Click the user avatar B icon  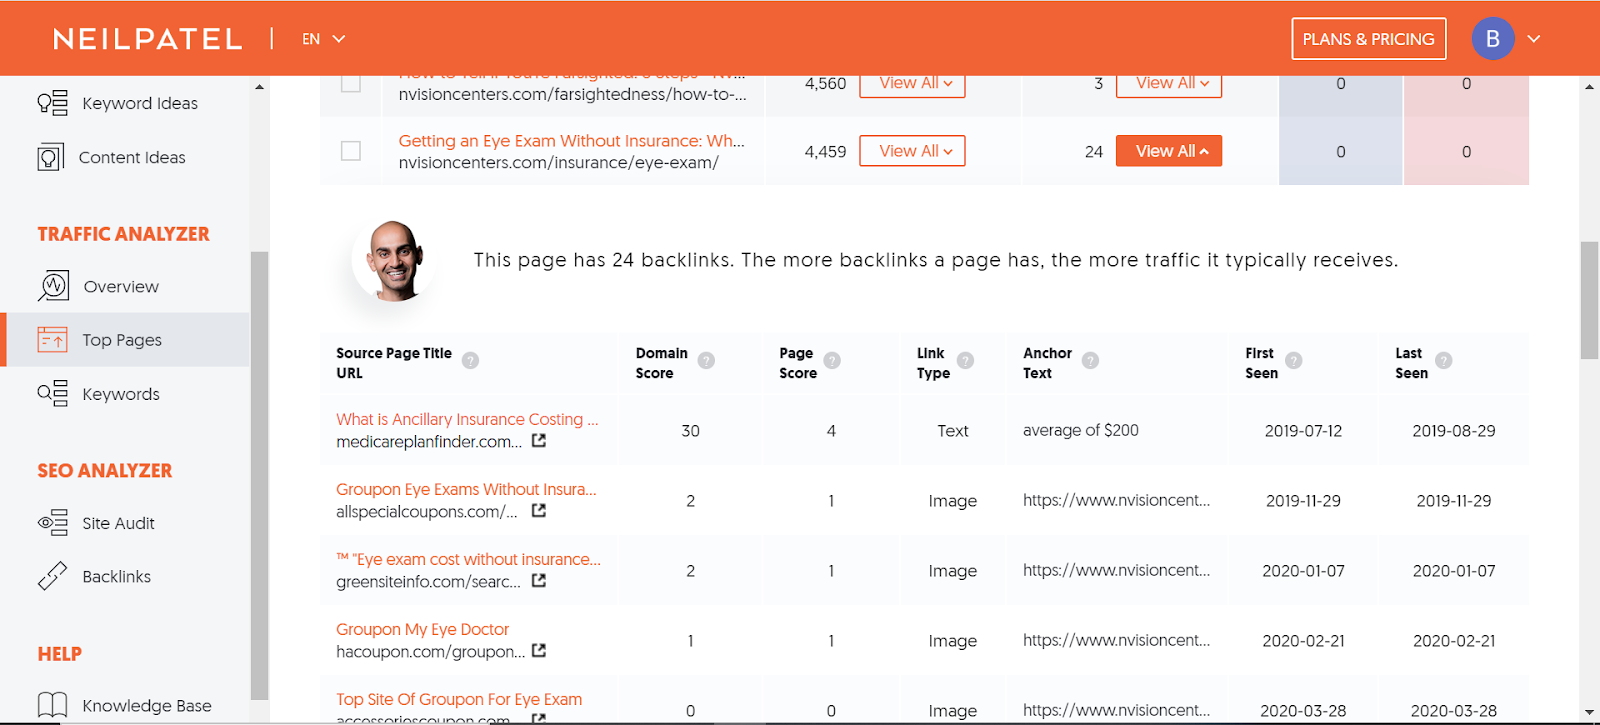(1493, 39)
